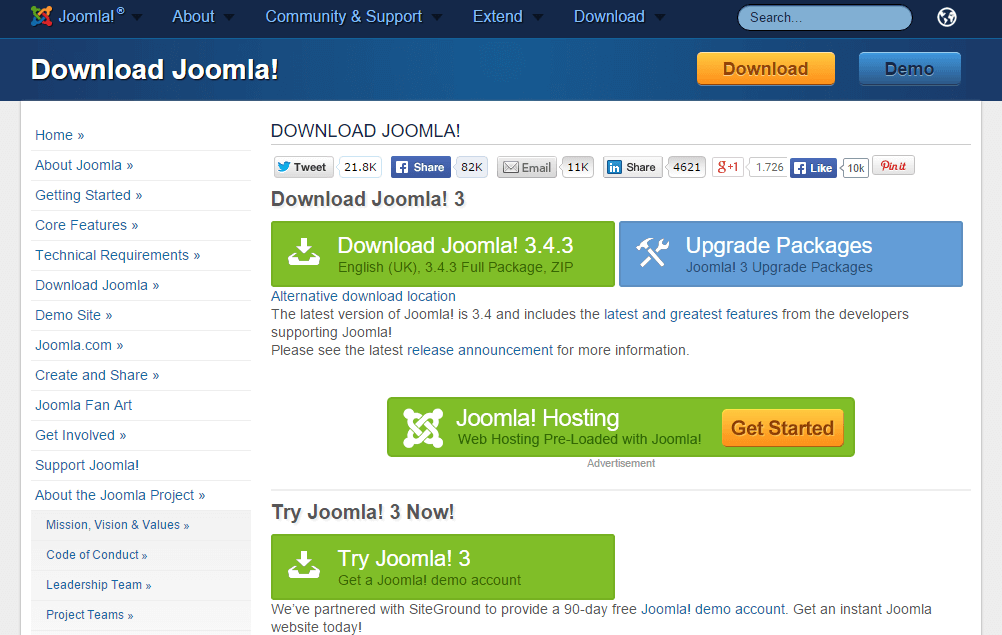Expand the Community & Support dropdown
The image size is (1002, 635).
pyautogui.click(x=345, y=16)
